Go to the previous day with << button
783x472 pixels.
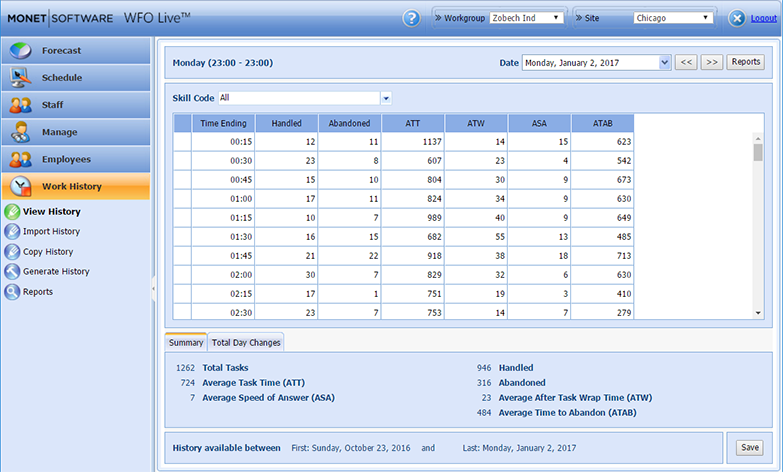click(686, 62)
